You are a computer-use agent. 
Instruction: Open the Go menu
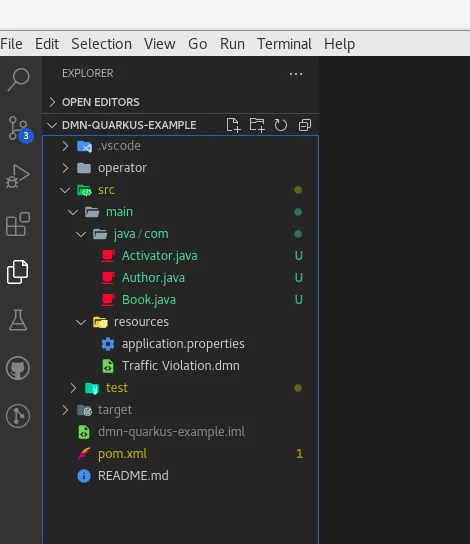pos(198,44)
